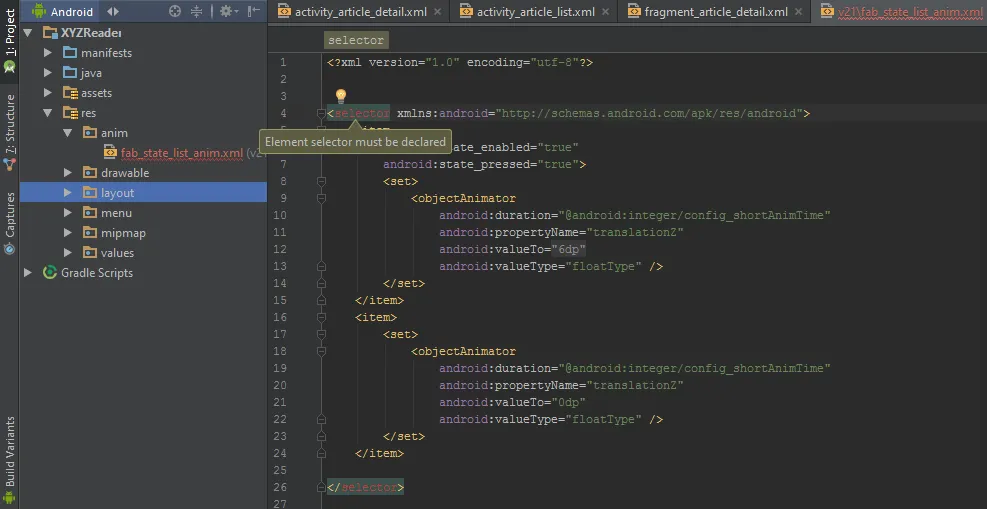Toggle the Captures tool window button

[x=9, y=223]
